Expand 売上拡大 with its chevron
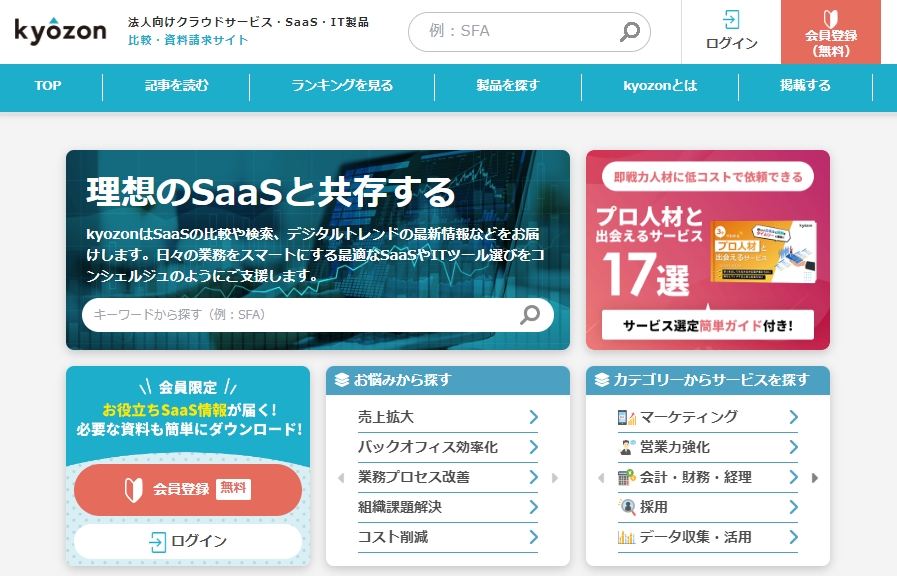897x576 pixels. 534,417
